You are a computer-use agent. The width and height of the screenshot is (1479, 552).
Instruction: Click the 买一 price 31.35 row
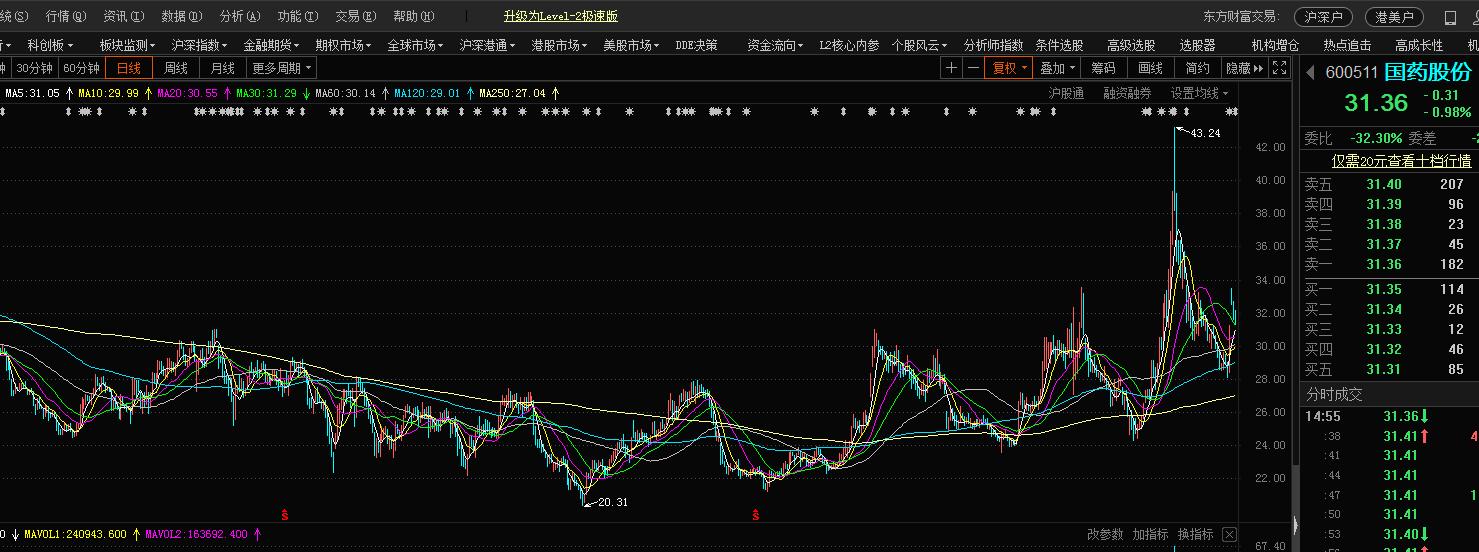tap(1389, 289)
